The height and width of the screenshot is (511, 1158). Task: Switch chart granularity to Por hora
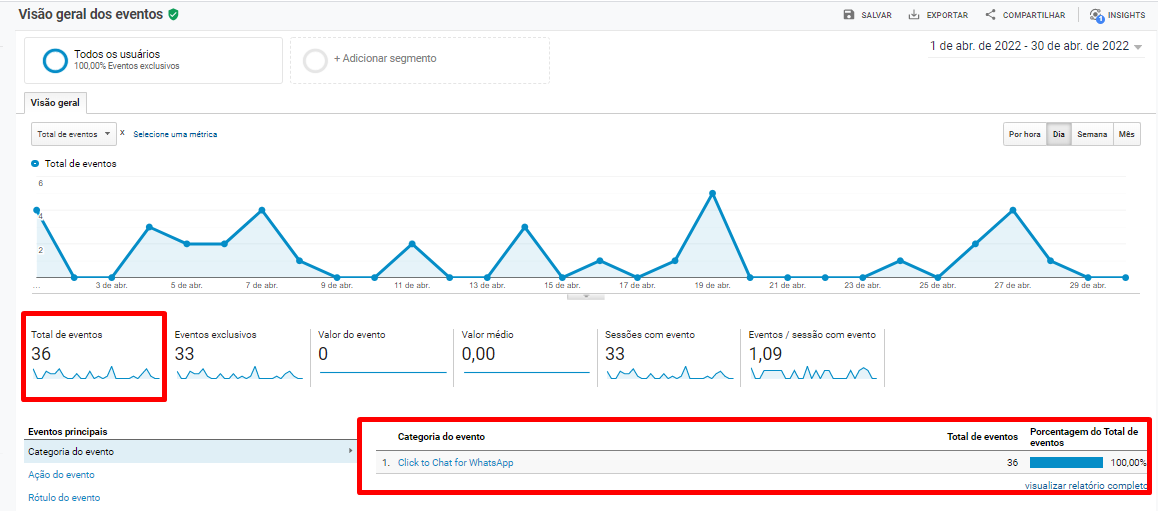(1025, 134)
